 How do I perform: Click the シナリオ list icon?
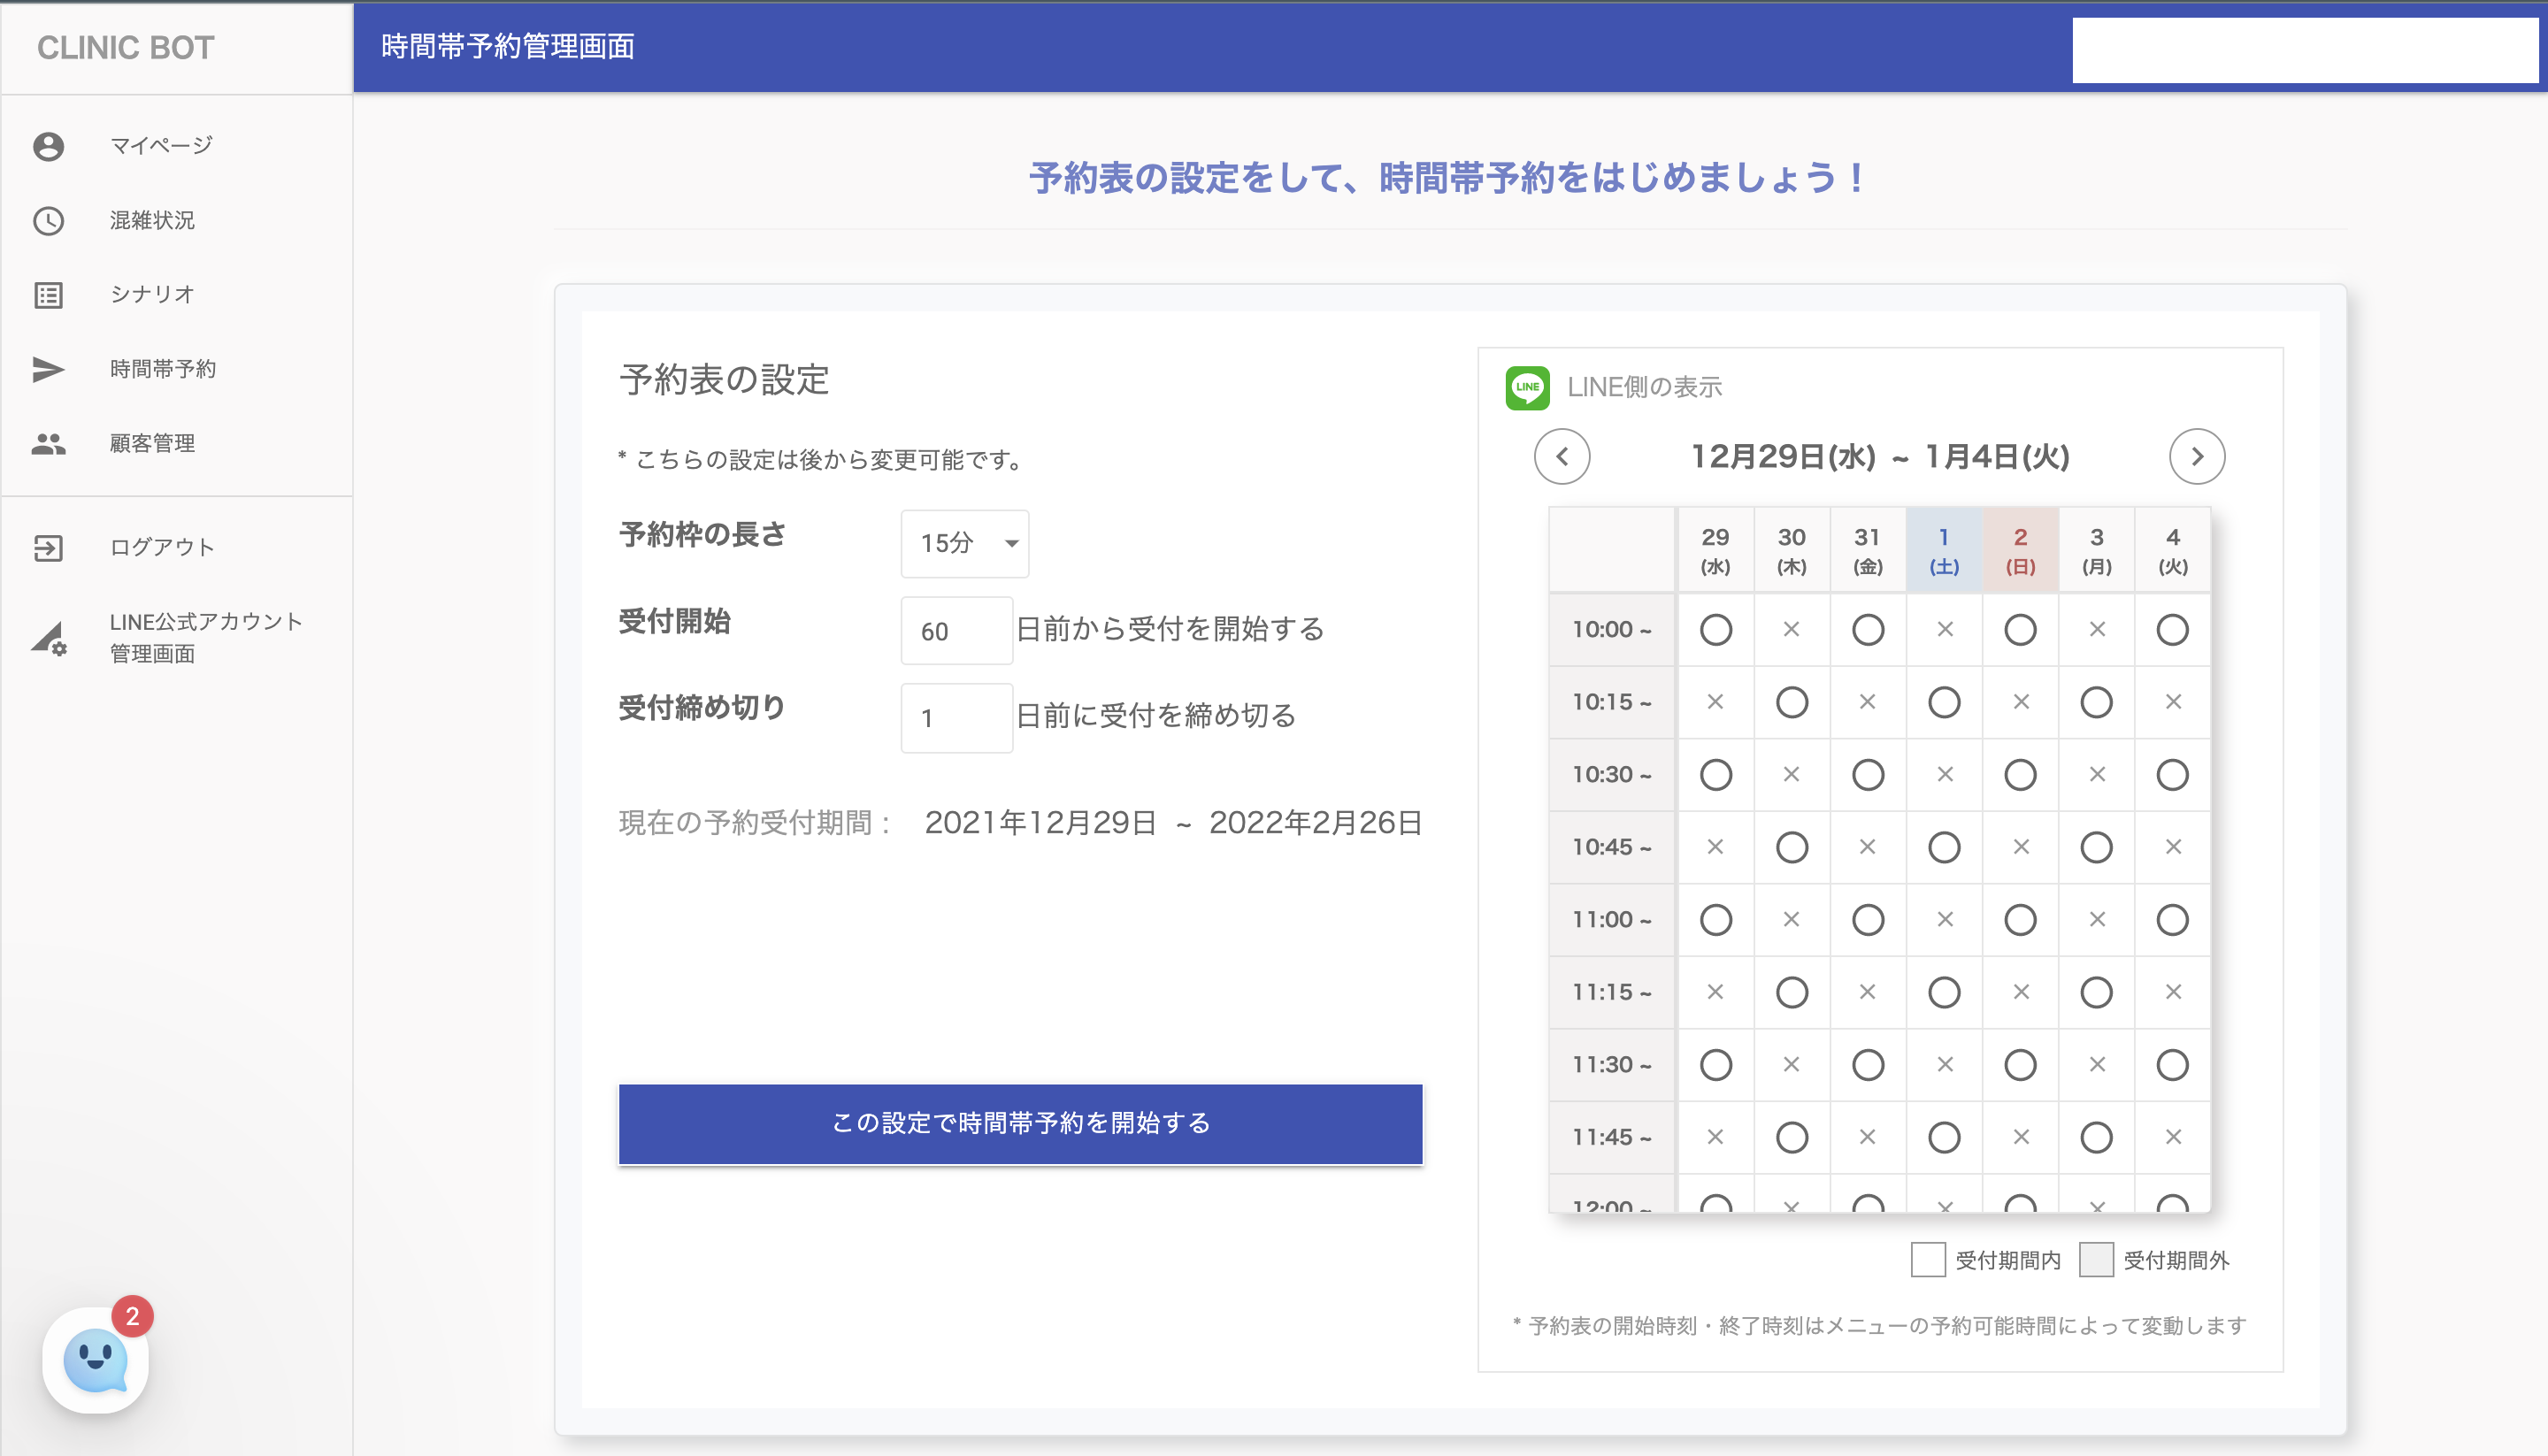pyautogui.click(x=48, y=295)
